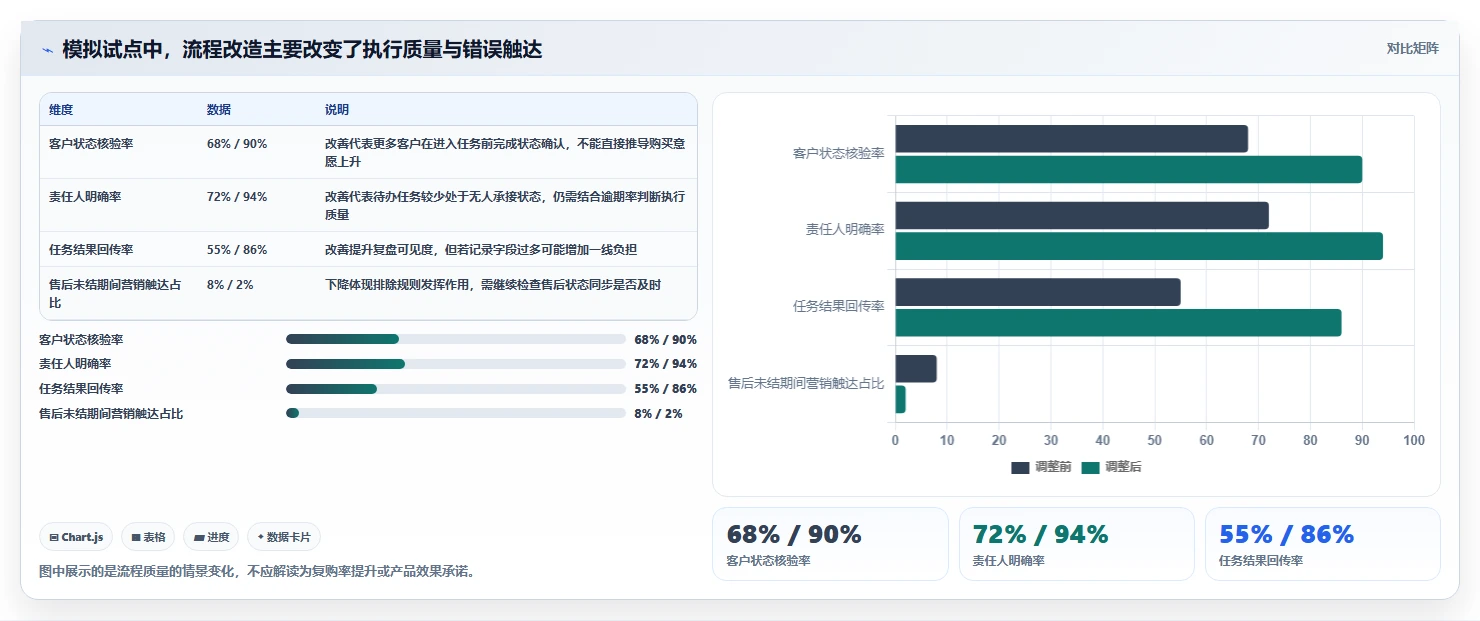
Task: Click the chart axis label 责任人明确率
Action: [845, 229]
